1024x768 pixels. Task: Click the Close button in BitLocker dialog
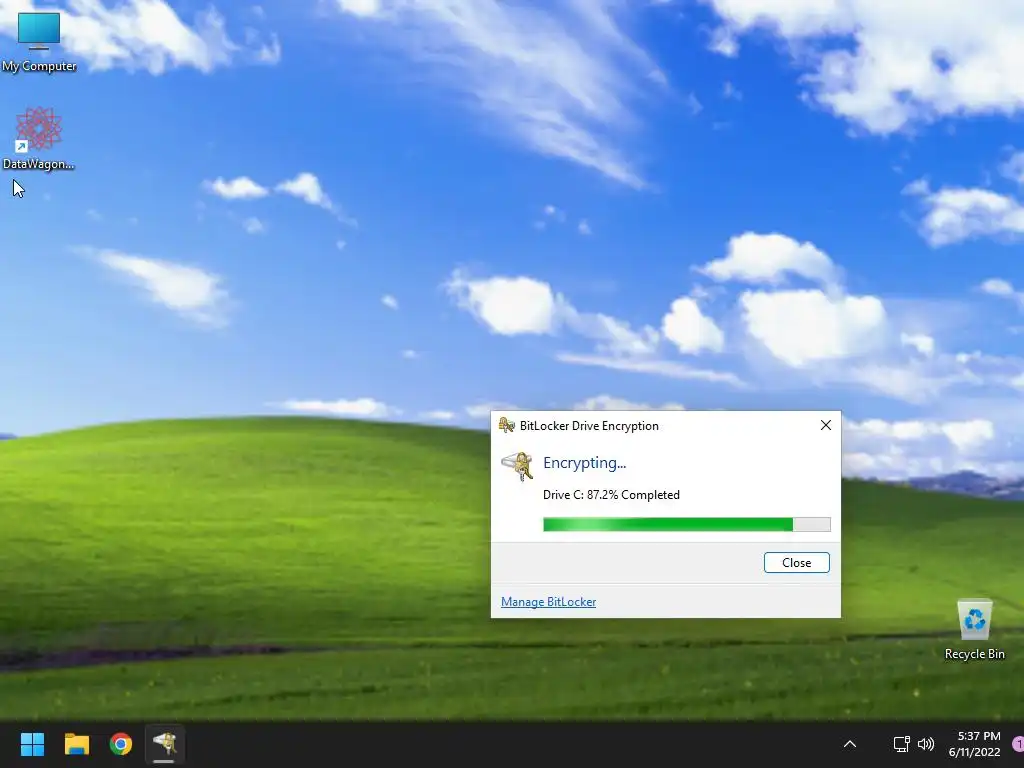click(x=796, y=563)
